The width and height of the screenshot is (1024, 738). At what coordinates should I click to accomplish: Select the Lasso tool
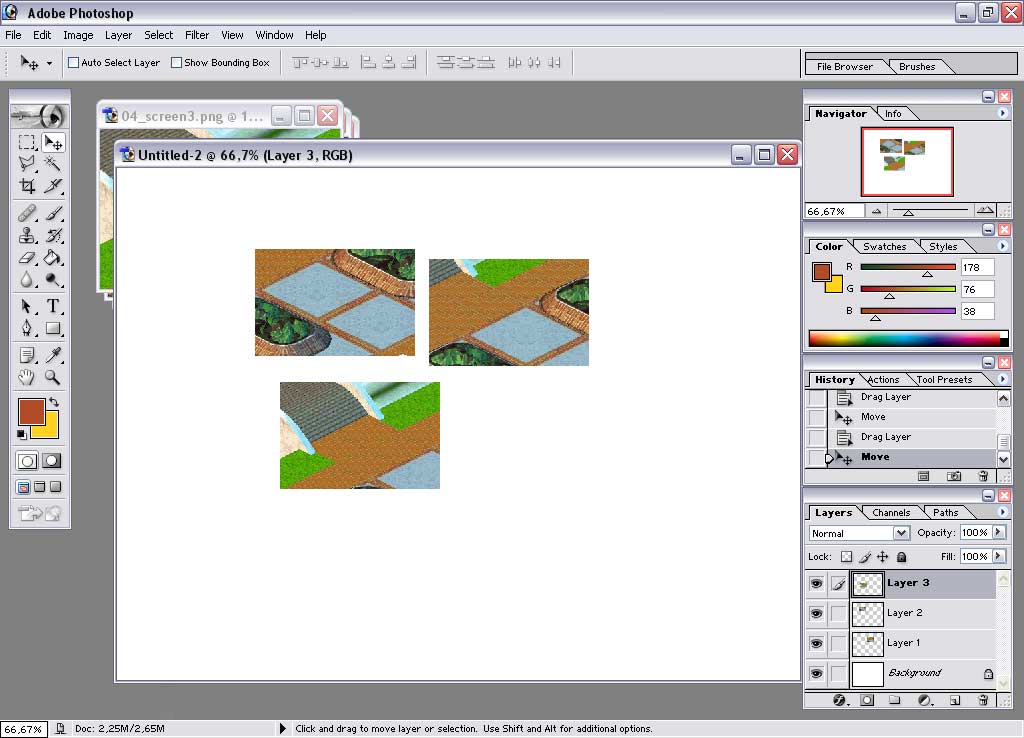(x=27, y=163)
